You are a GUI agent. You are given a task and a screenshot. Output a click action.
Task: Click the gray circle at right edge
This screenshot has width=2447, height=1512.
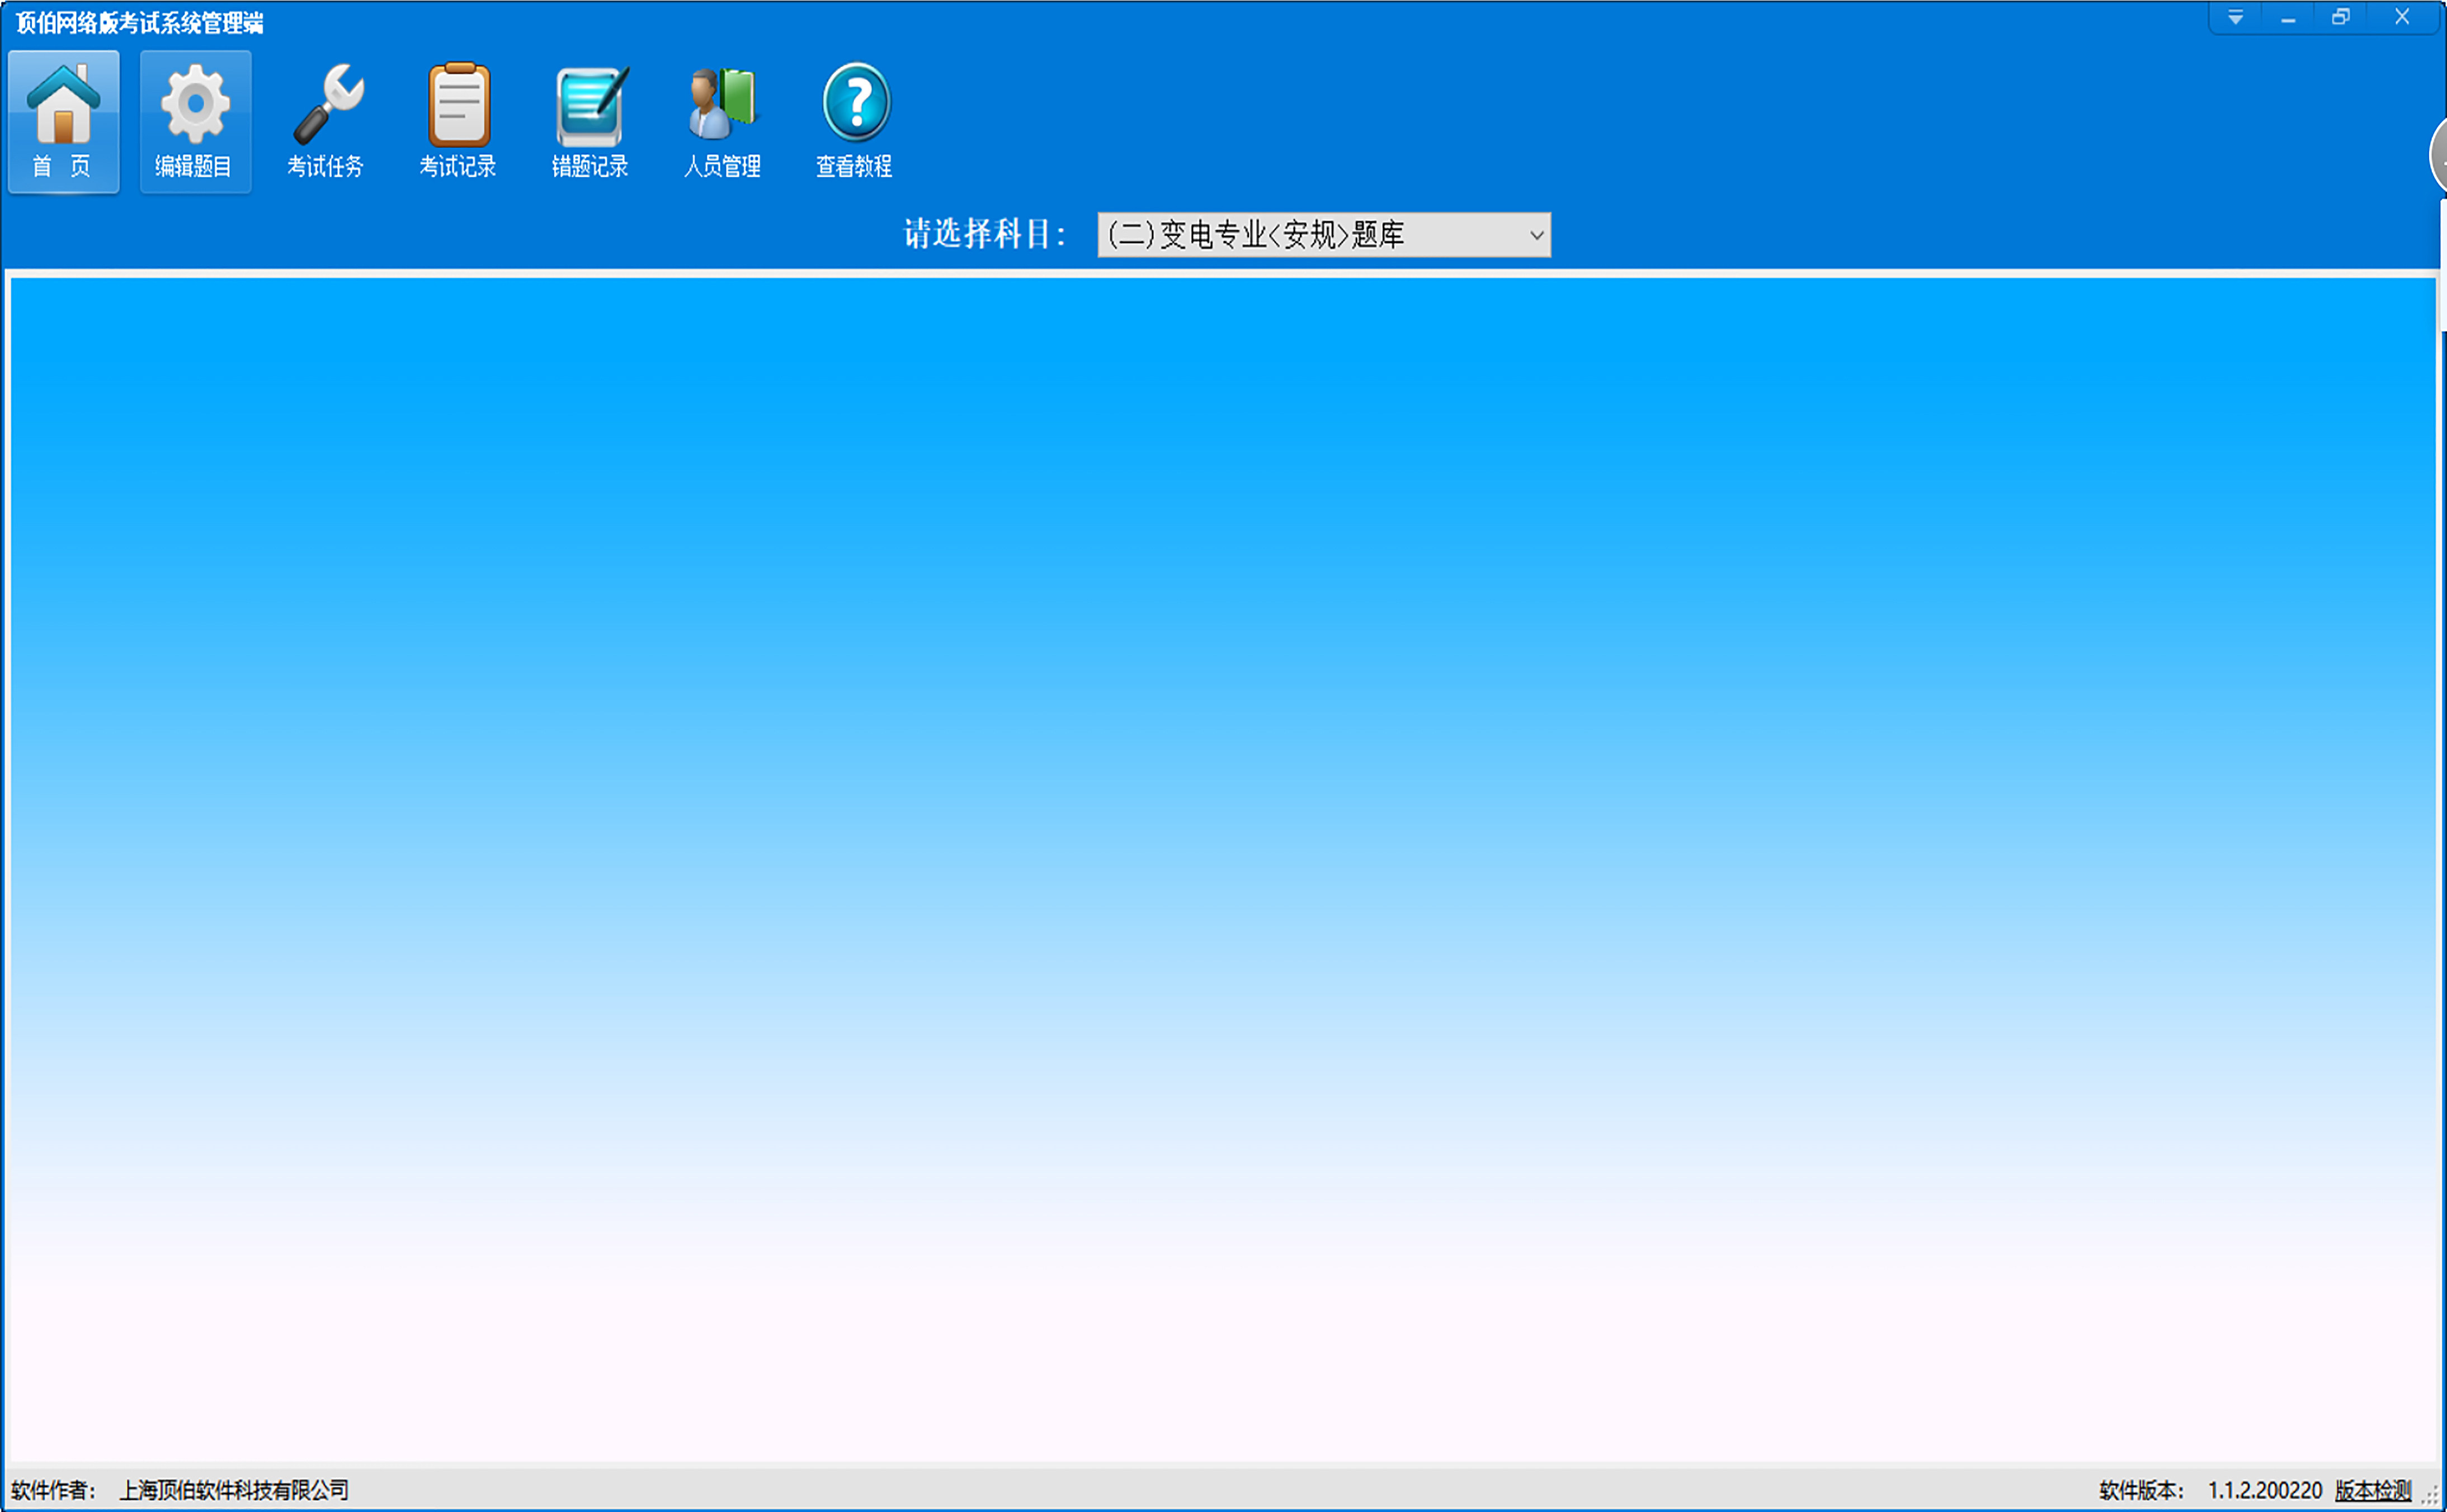click(x=2439, y=156)
